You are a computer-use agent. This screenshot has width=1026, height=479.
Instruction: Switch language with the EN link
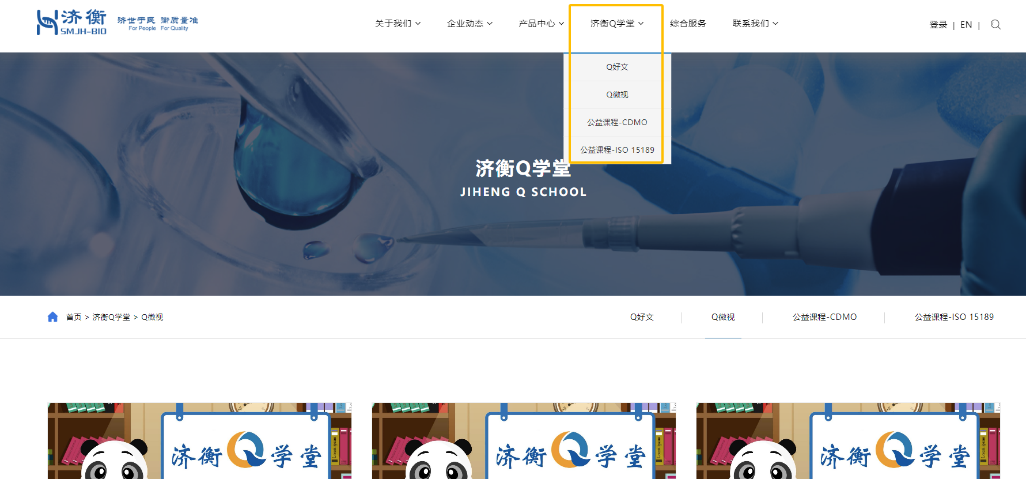966,25
